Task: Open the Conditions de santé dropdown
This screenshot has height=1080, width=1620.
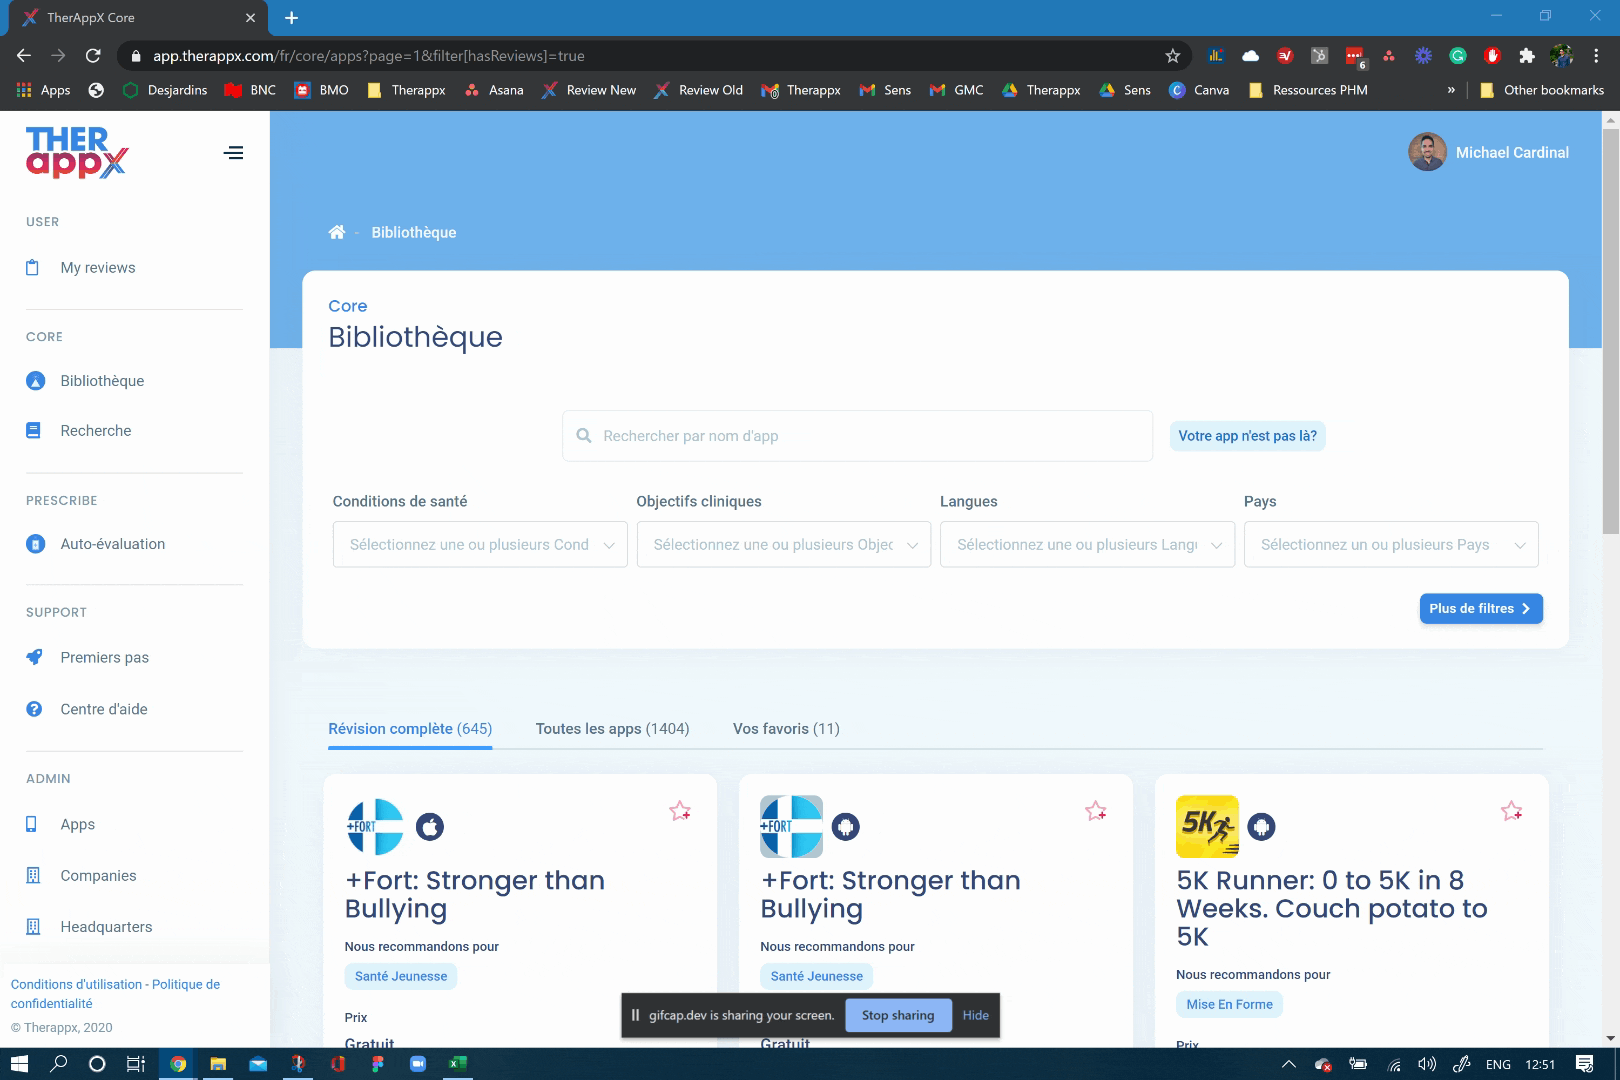Action: tap(480, 545)
